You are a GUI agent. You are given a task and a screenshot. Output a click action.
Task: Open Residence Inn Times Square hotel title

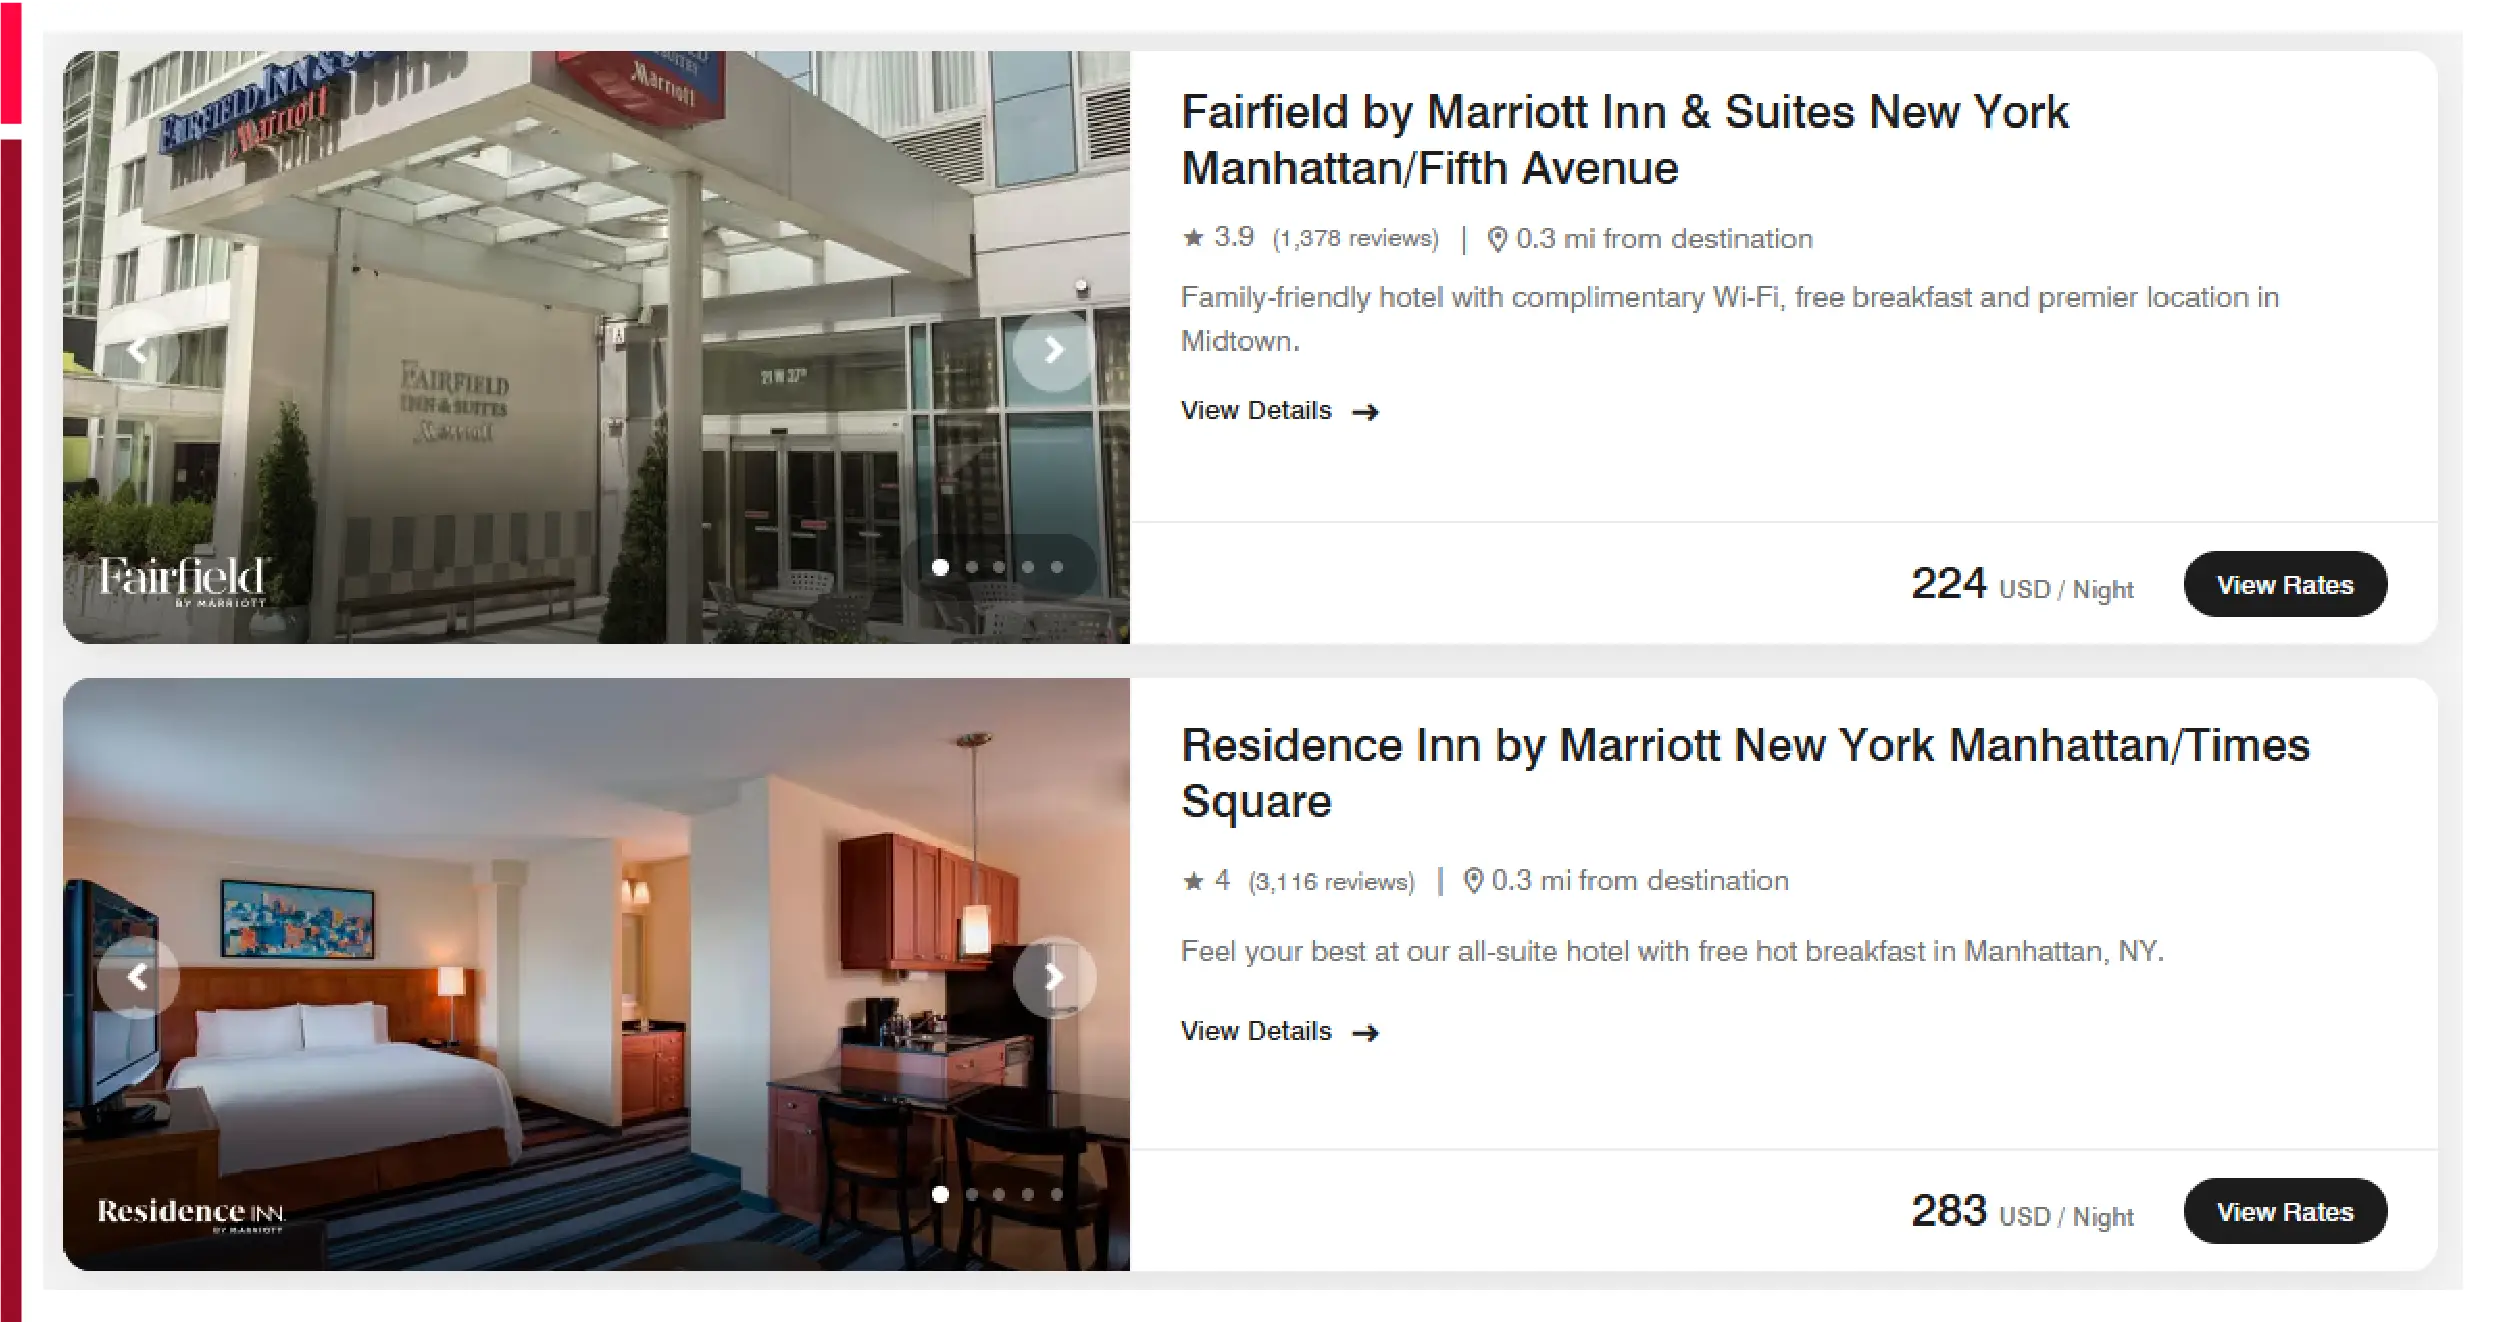[x=1745, y=773]
